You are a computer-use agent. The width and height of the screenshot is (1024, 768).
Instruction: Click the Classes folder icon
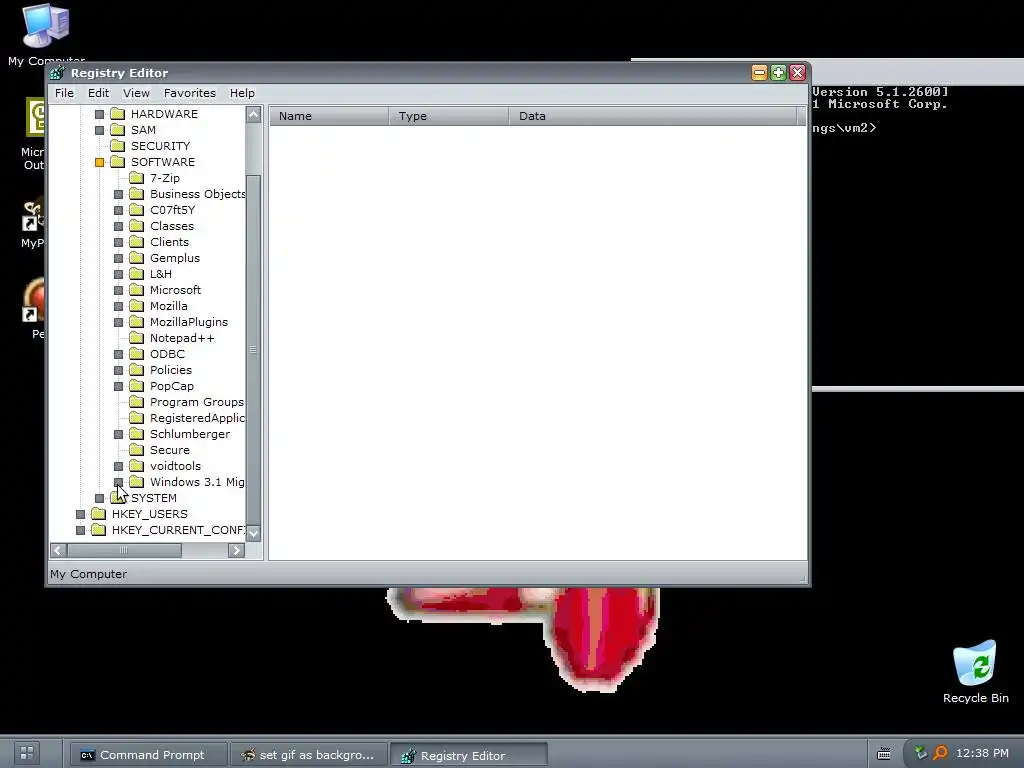tap(136, 226)
